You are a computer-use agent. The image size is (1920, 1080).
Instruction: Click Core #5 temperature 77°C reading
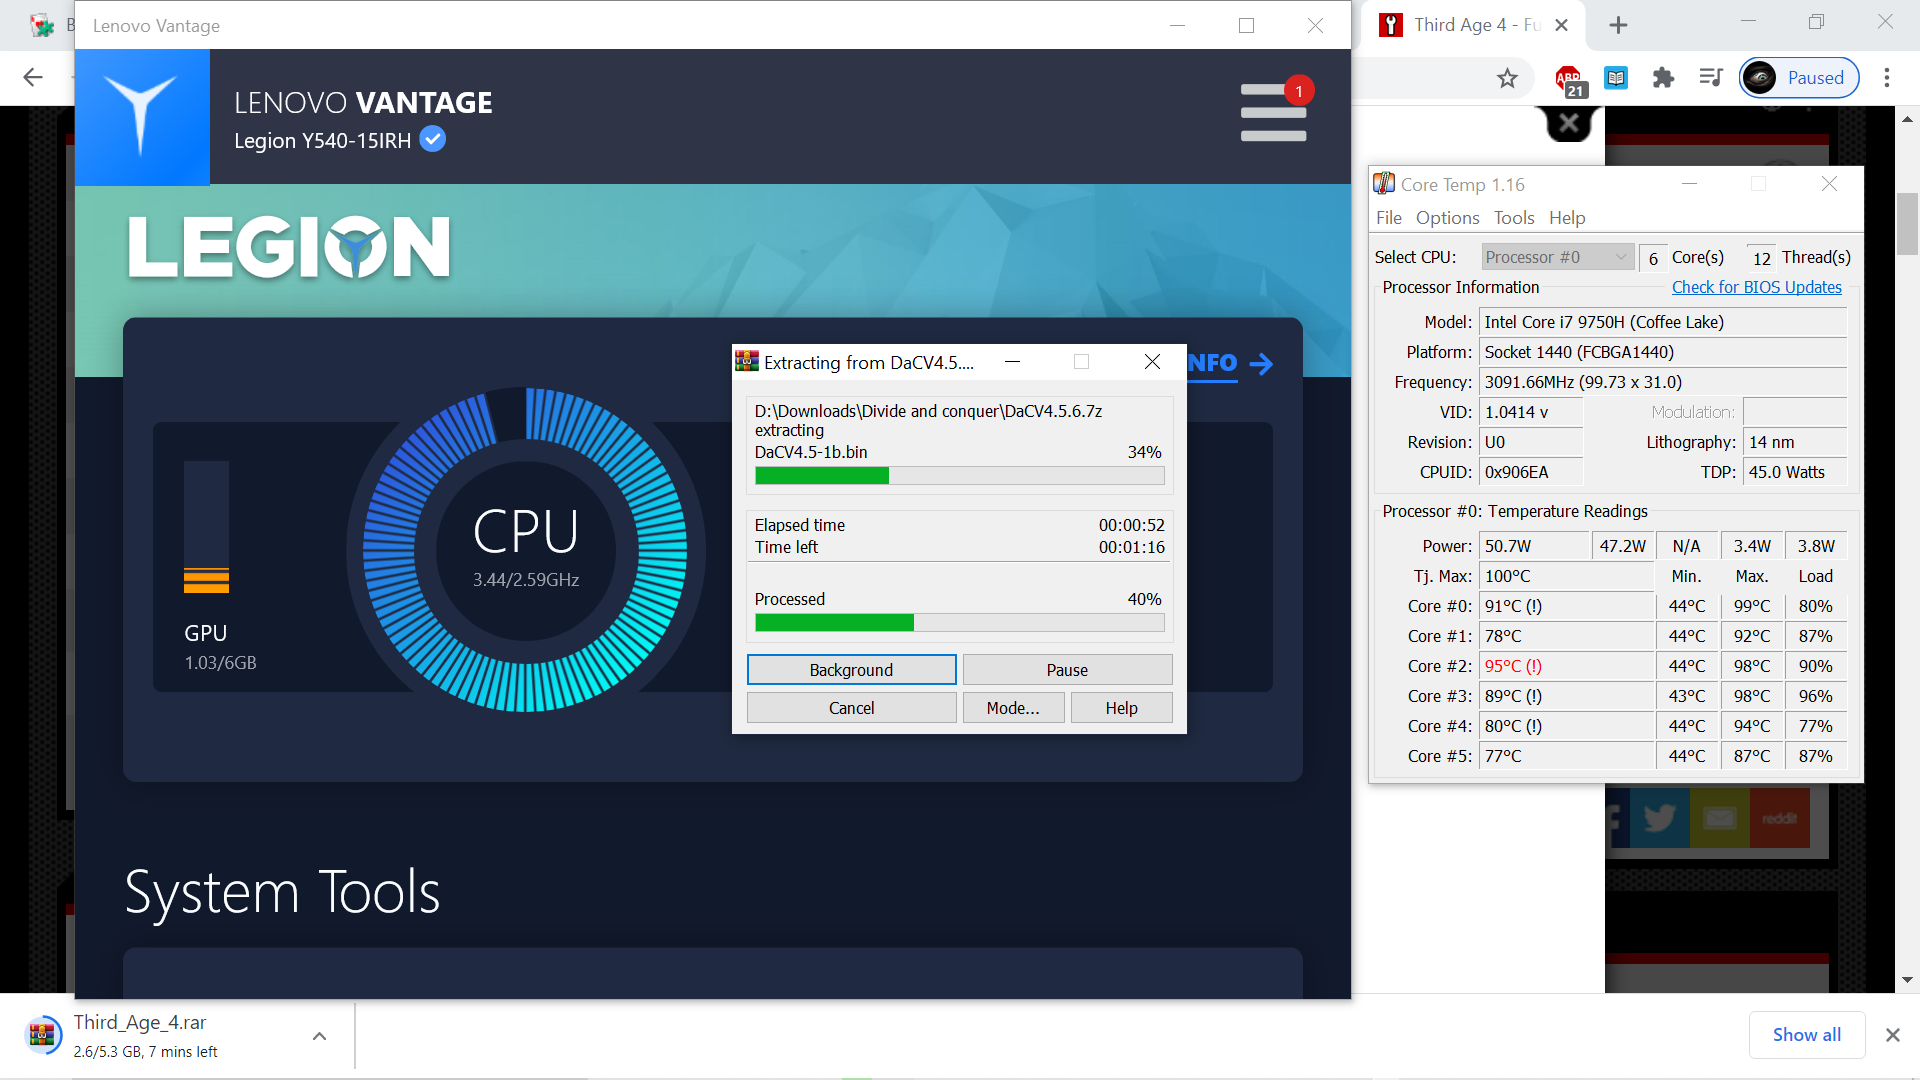1566,756
